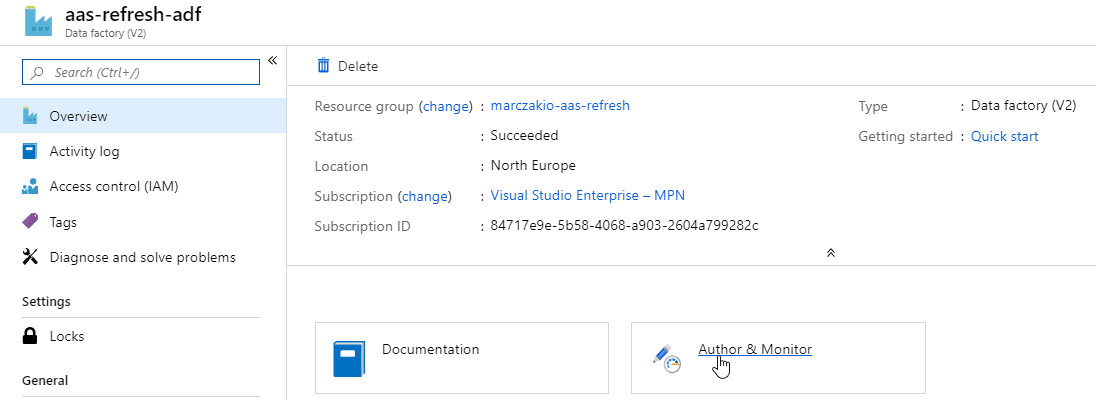Click the Data factory icon beside aas-refresh-adf
1096x400 pixels.
pos(38,22)
